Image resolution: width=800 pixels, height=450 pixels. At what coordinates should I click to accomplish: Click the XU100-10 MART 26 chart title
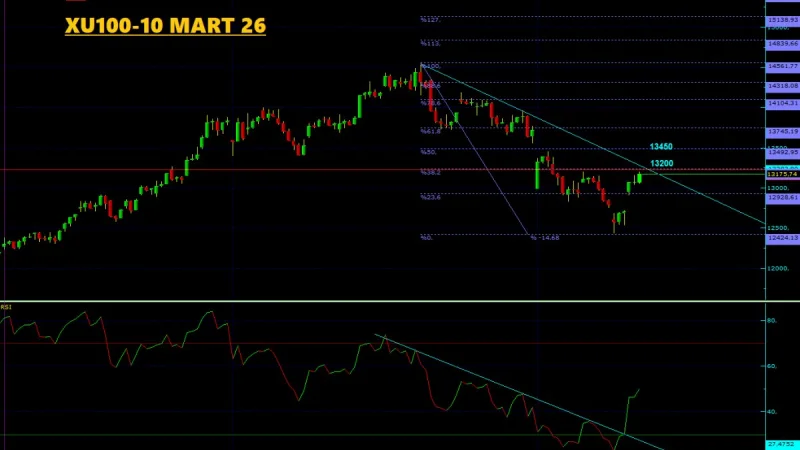coord(165,26)
